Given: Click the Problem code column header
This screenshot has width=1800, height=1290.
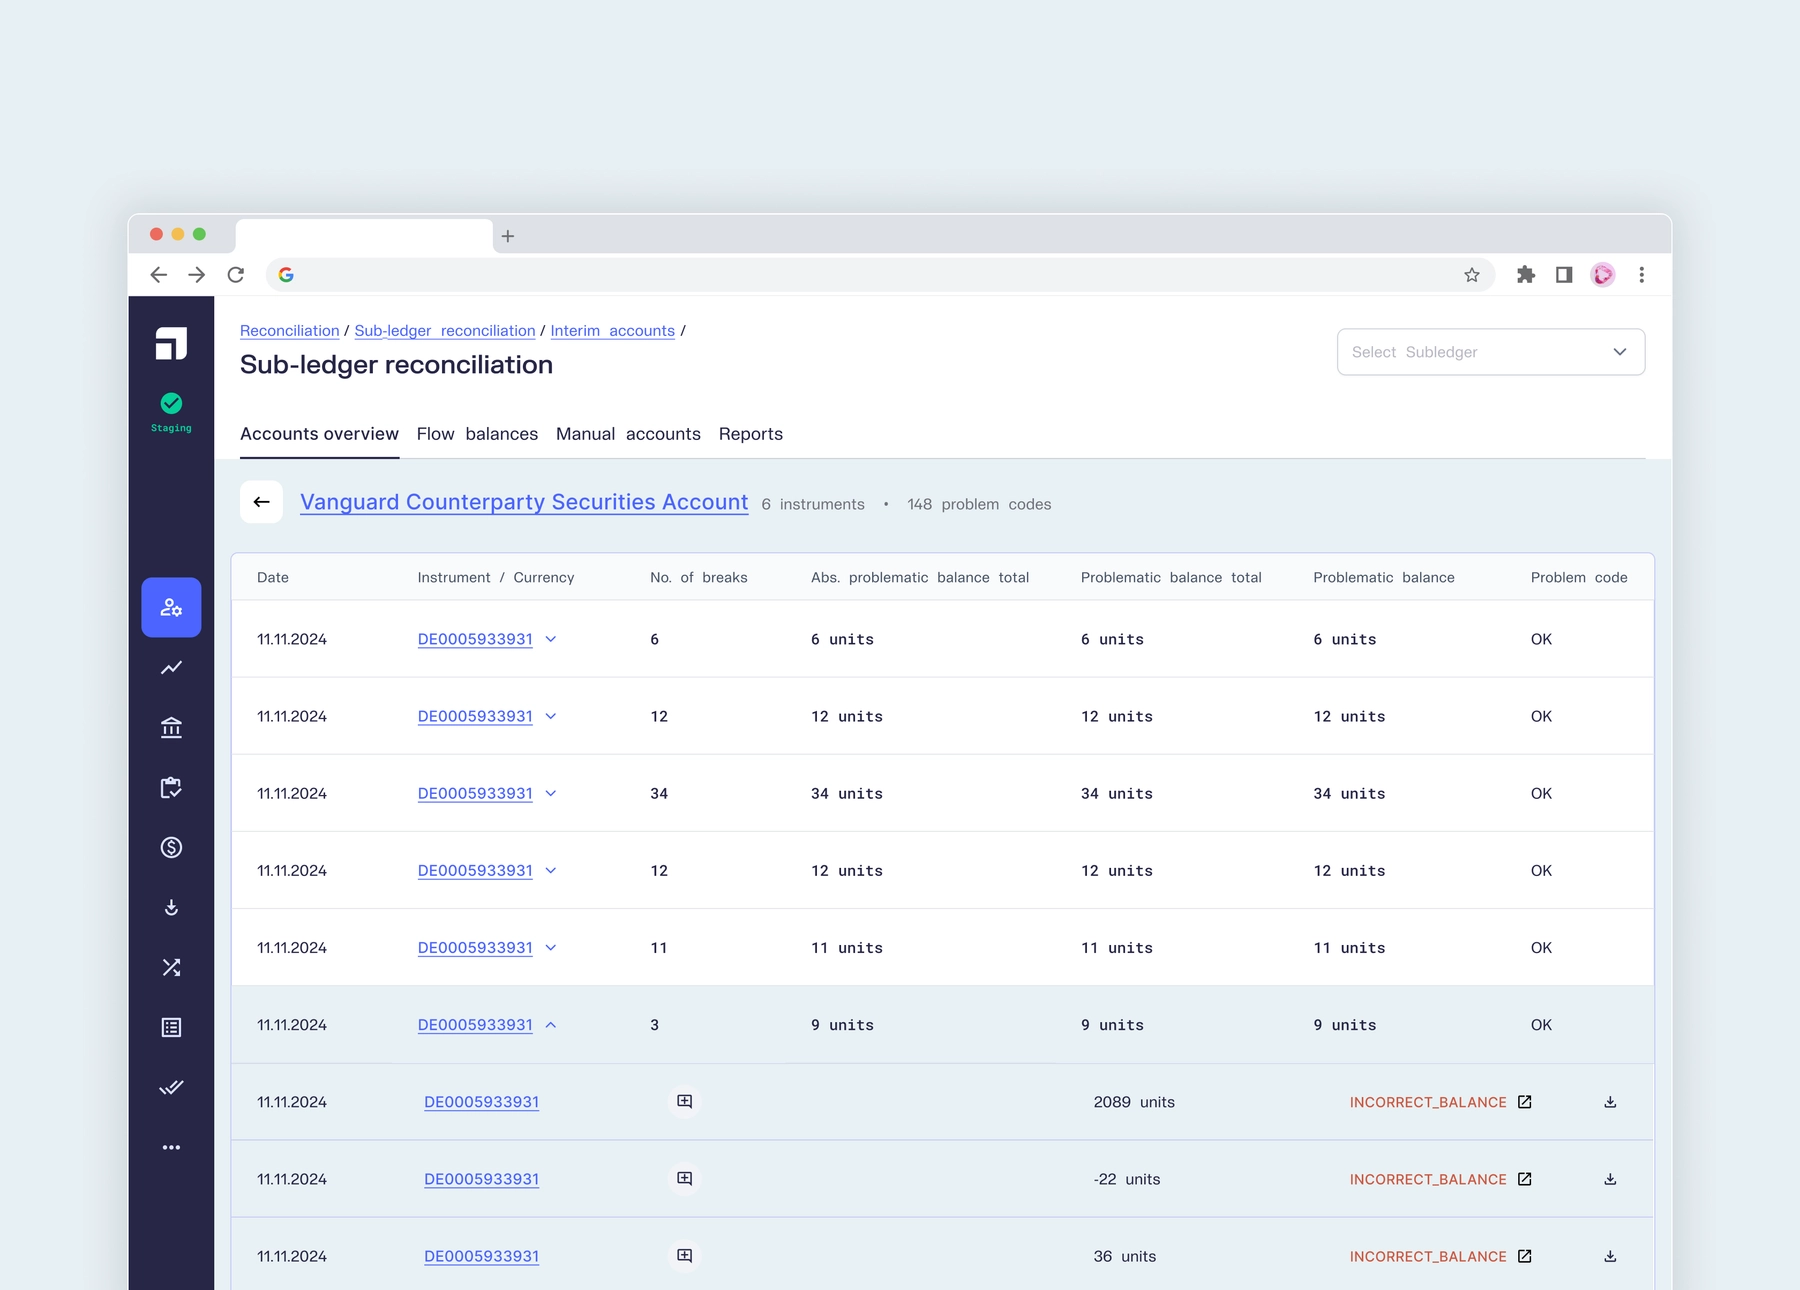Looking at the screenshot, I should coord(1578,578).
